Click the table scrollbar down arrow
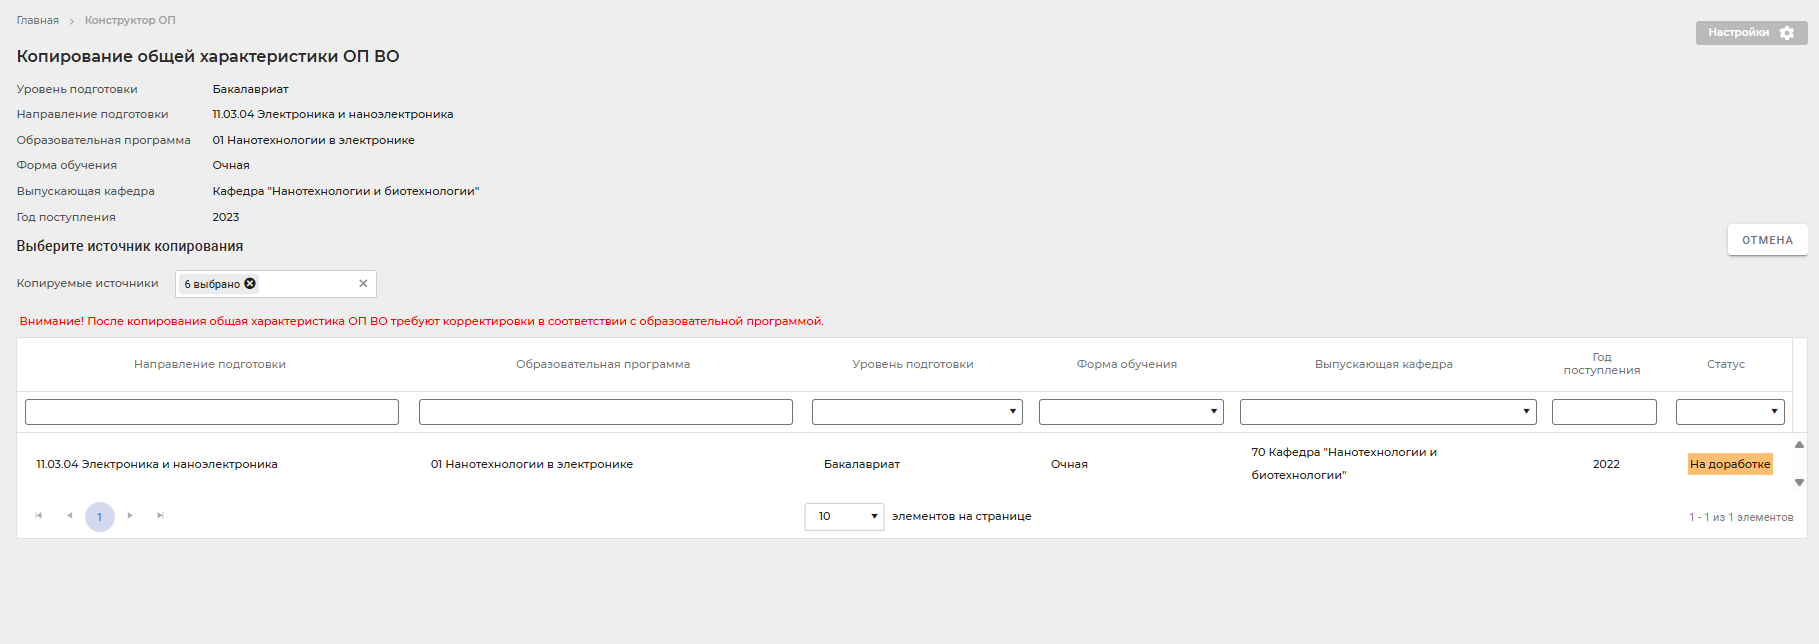The image size is (1819, 644). [1799, 483]
